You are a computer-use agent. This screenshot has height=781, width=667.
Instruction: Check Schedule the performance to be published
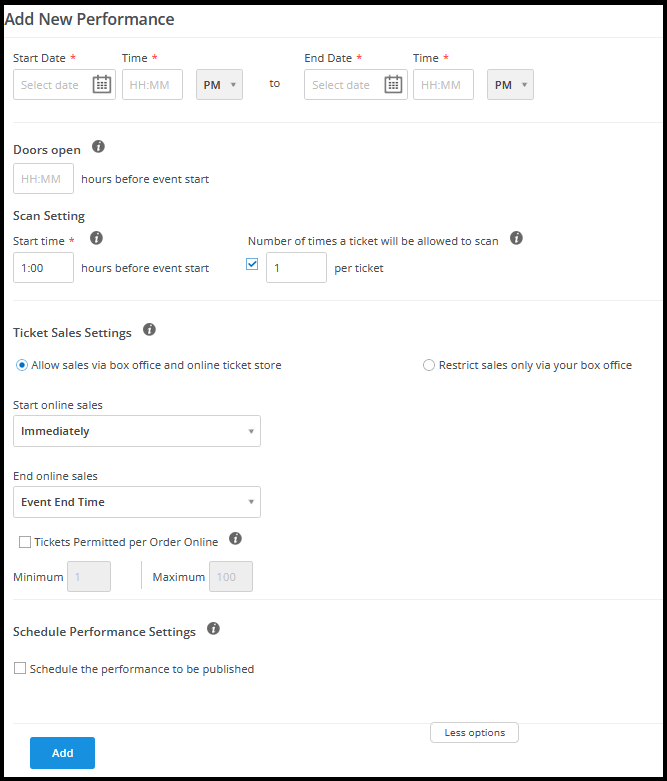tap(20, 668)
